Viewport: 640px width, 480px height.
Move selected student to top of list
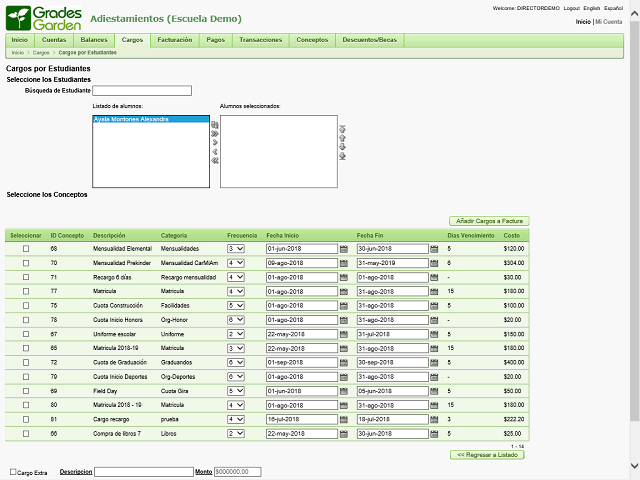(342, 129)
